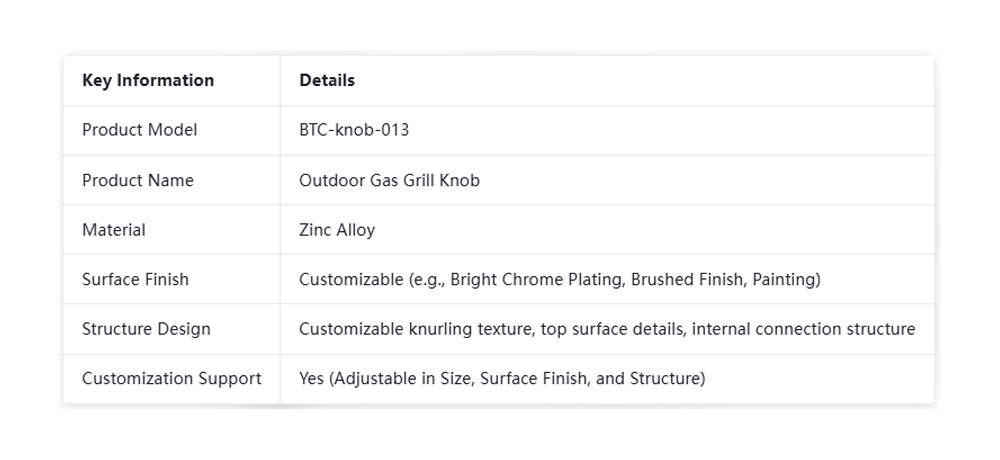Select the 'Surface Finish' label cell
The height and width of the screenshot is (460, 1000).
coord(135,279)
